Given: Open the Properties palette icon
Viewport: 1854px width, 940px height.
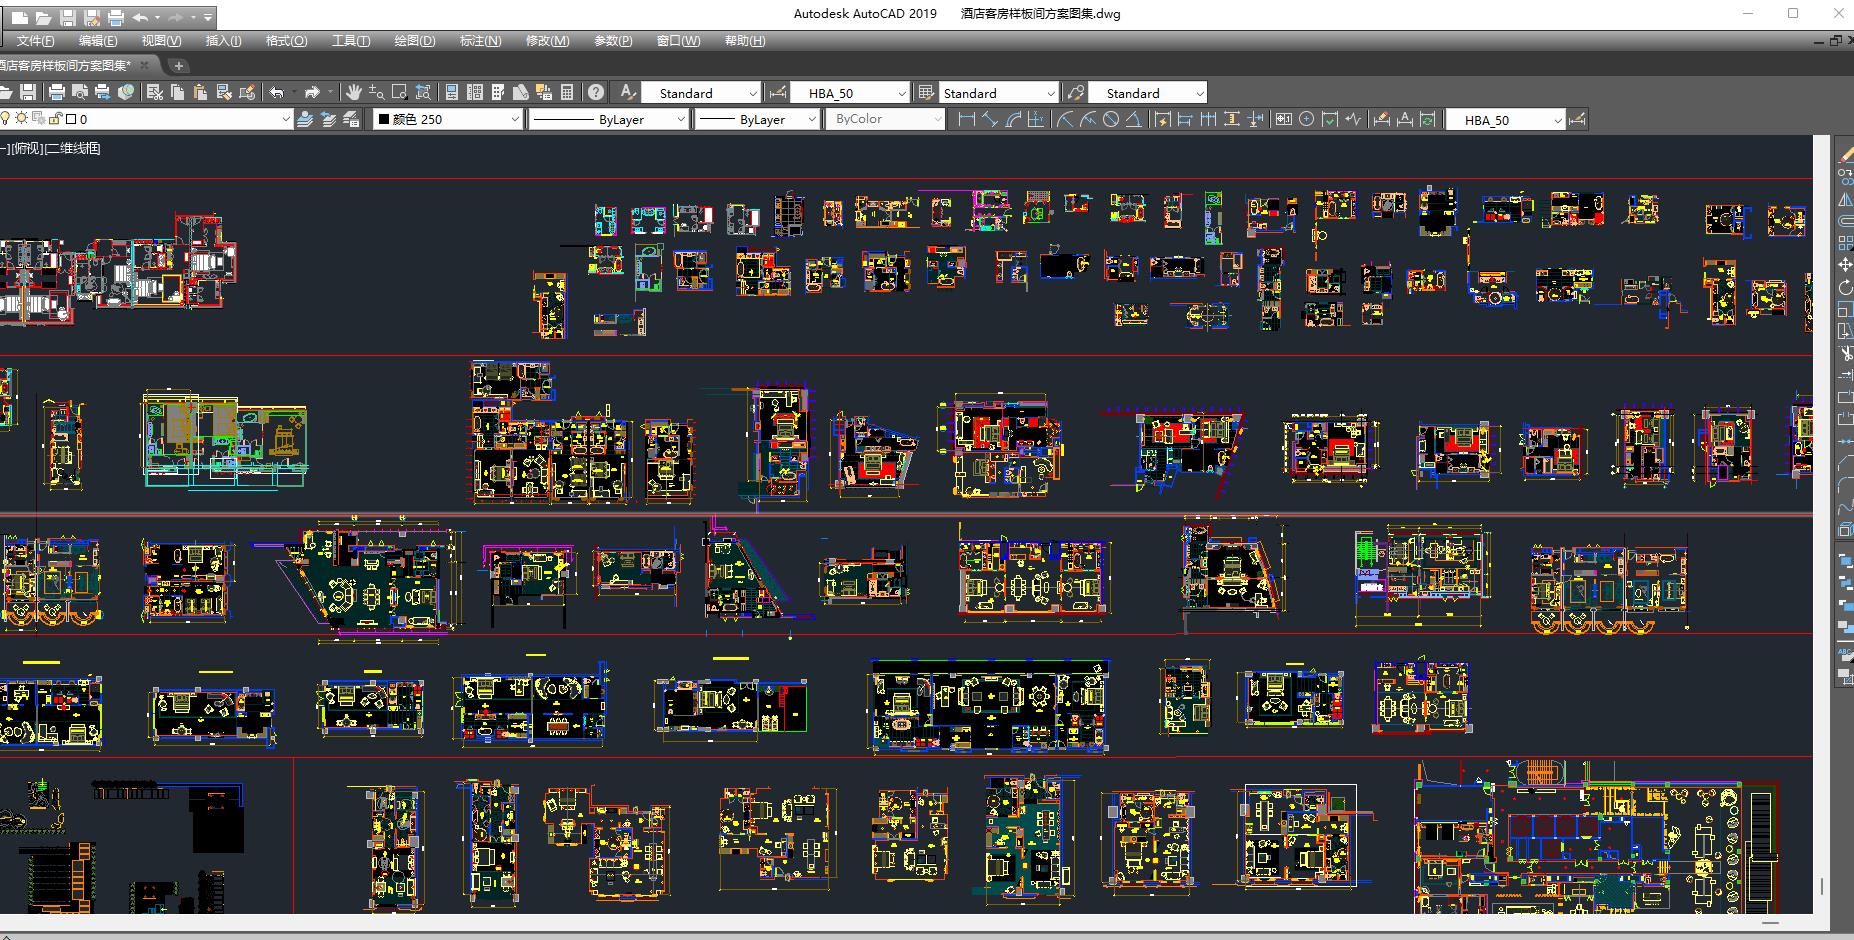Looking at the screenshot, I should coord(452,92).
